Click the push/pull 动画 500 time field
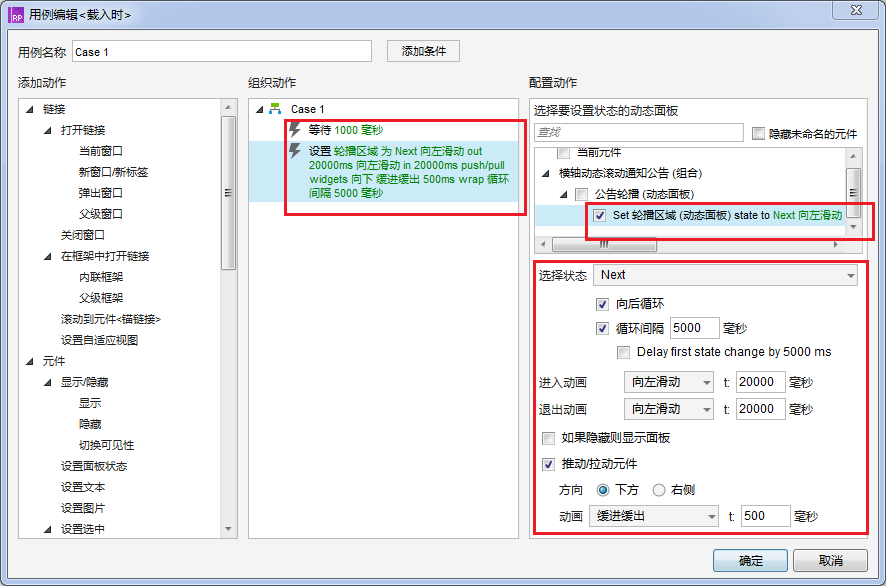The image size is (886, 586). coord(766,516)
